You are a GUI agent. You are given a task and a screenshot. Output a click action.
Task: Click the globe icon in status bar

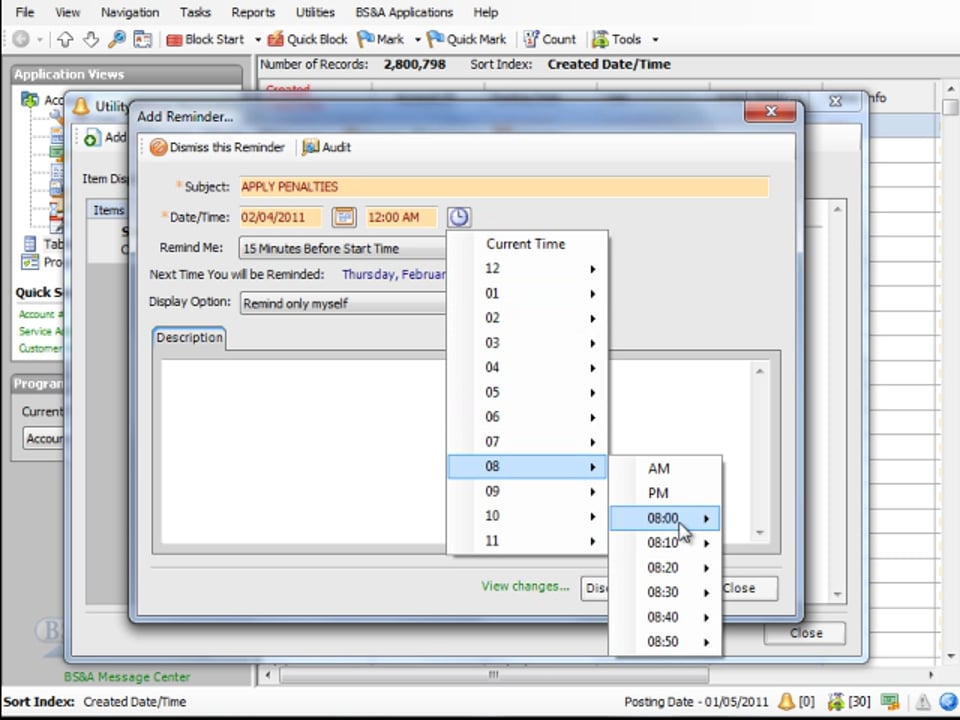coord(948,701)
